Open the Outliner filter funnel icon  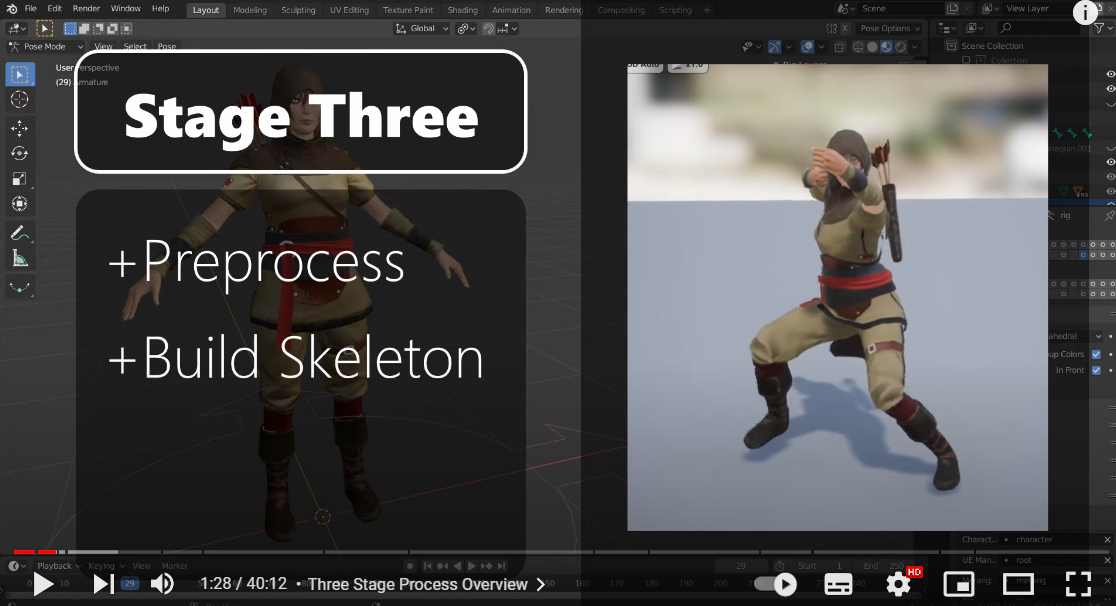coord(1100,27)
